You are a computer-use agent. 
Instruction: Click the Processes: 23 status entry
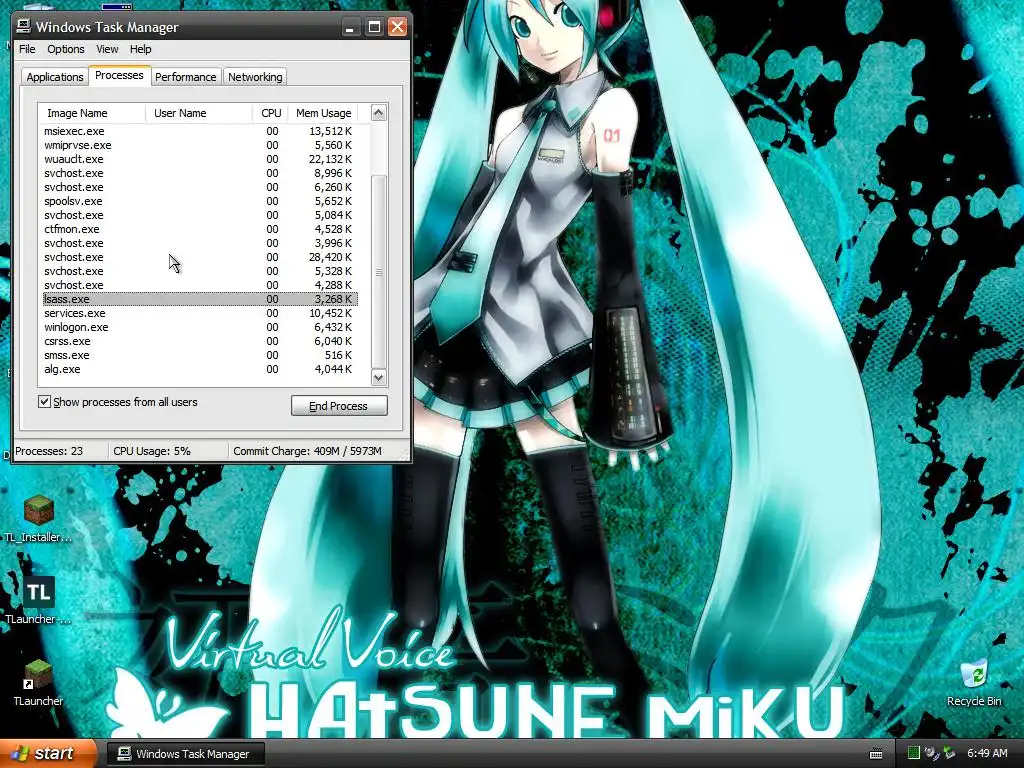49,451
